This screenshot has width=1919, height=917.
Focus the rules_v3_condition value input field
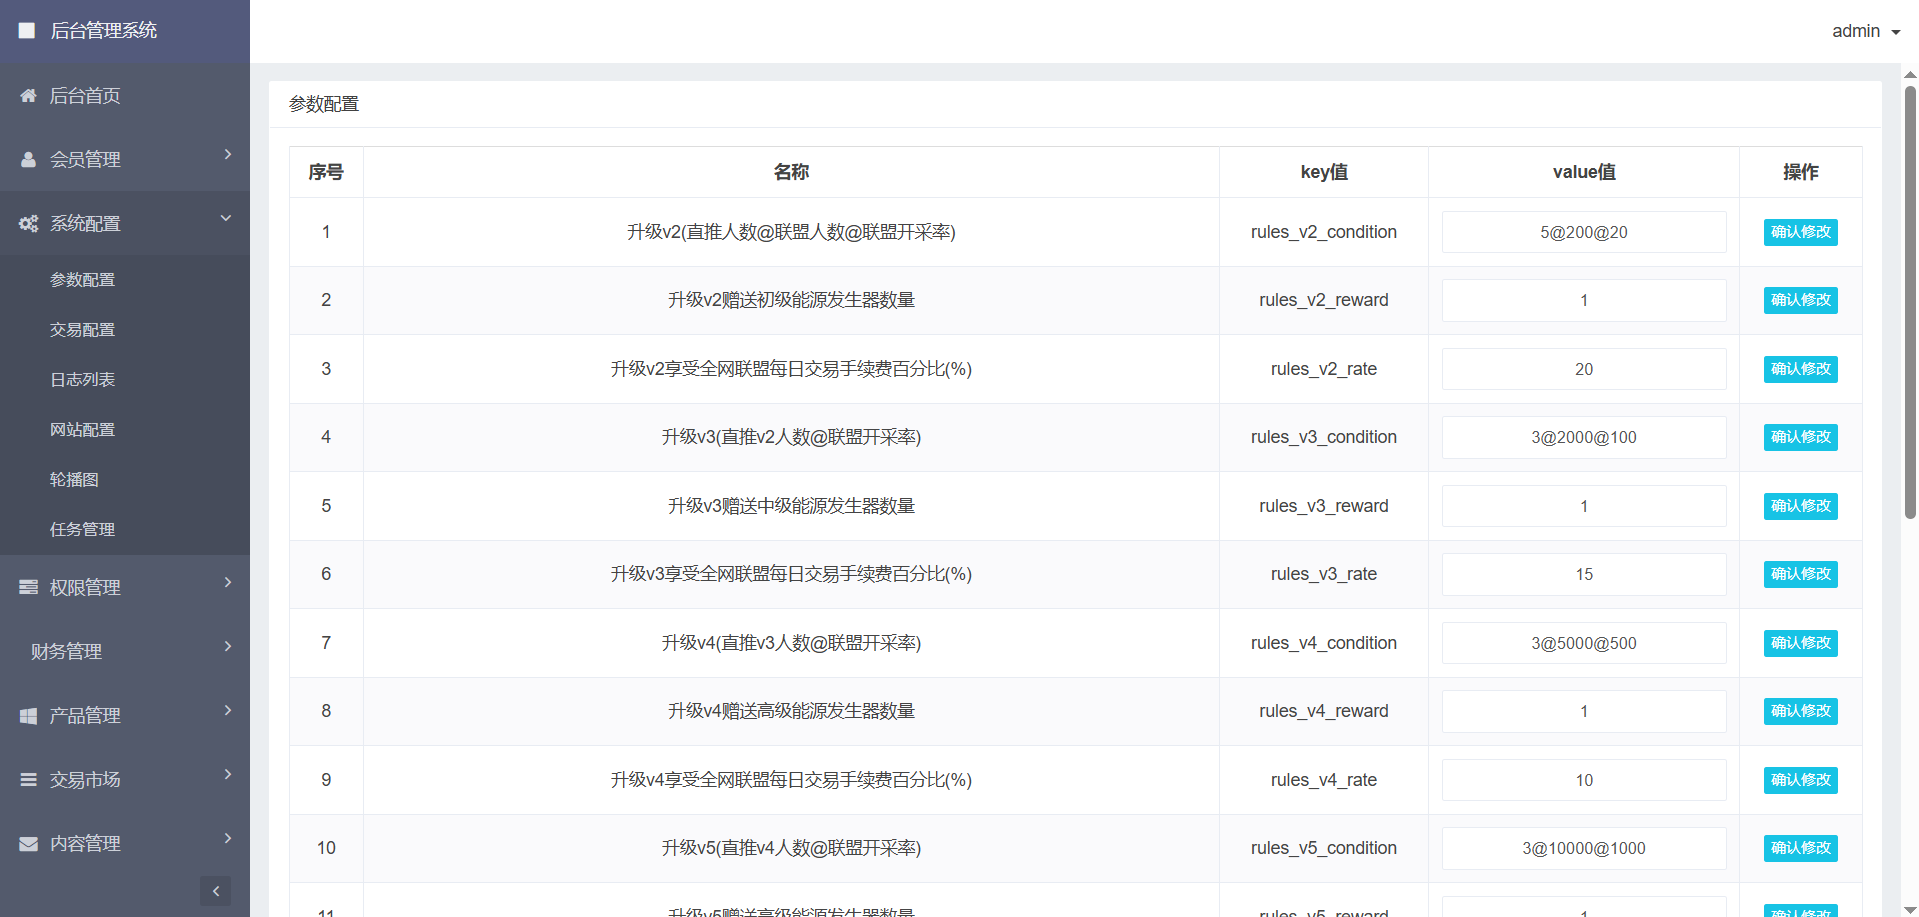pyautogui.click(x=1583, y=438)
